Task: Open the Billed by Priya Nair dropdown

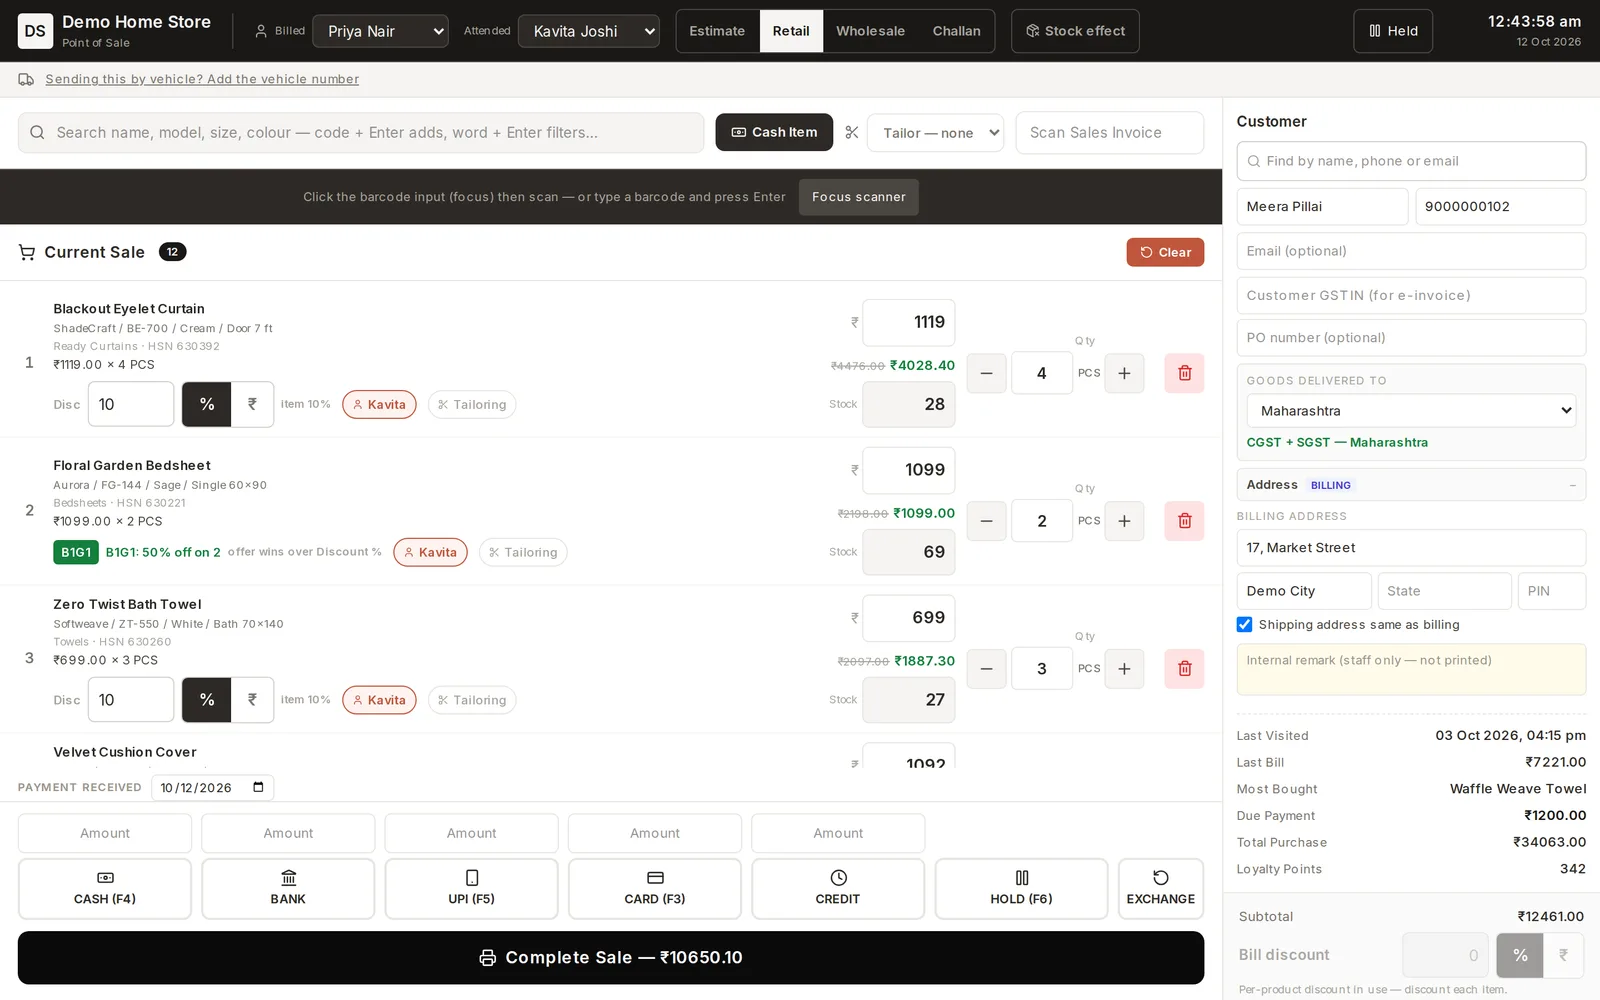Action: [x=380, y=31]
